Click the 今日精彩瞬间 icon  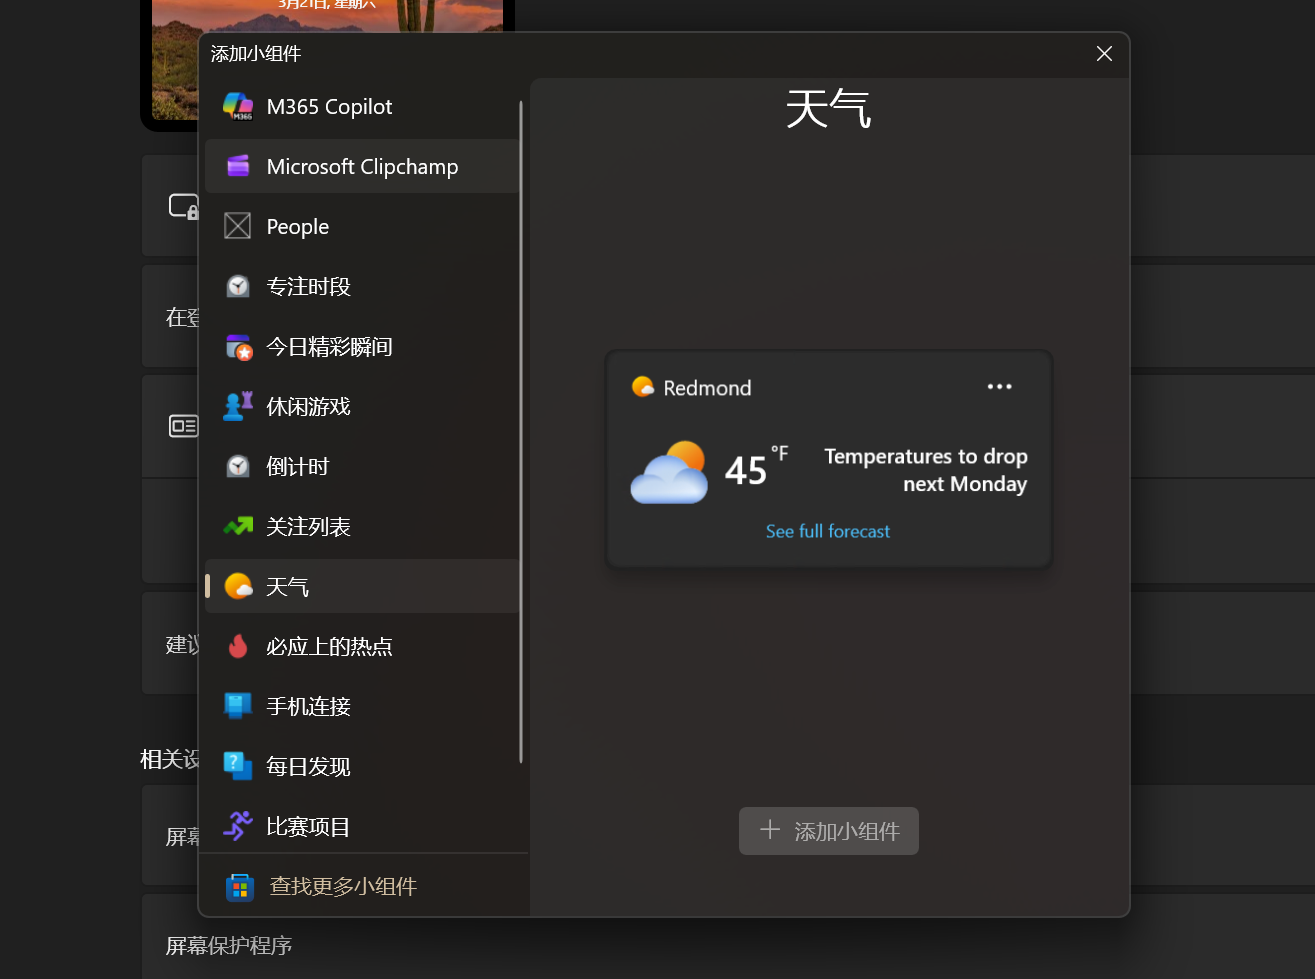[238, 346]
